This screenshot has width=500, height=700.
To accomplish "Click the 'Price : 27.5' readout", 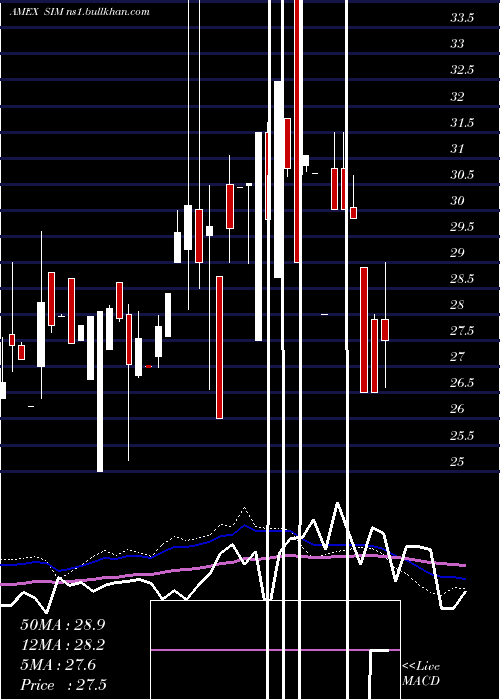I will pyautogui.click(x=63, y=685).
